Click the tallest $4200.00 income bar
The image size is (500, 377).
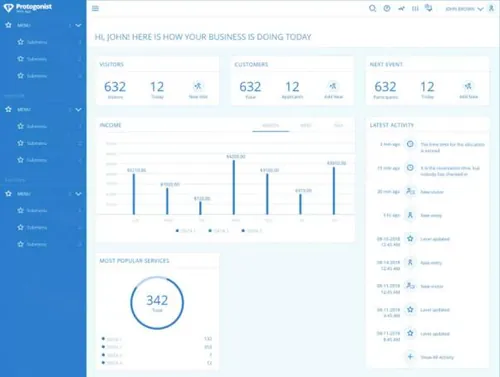click(234, 187)
